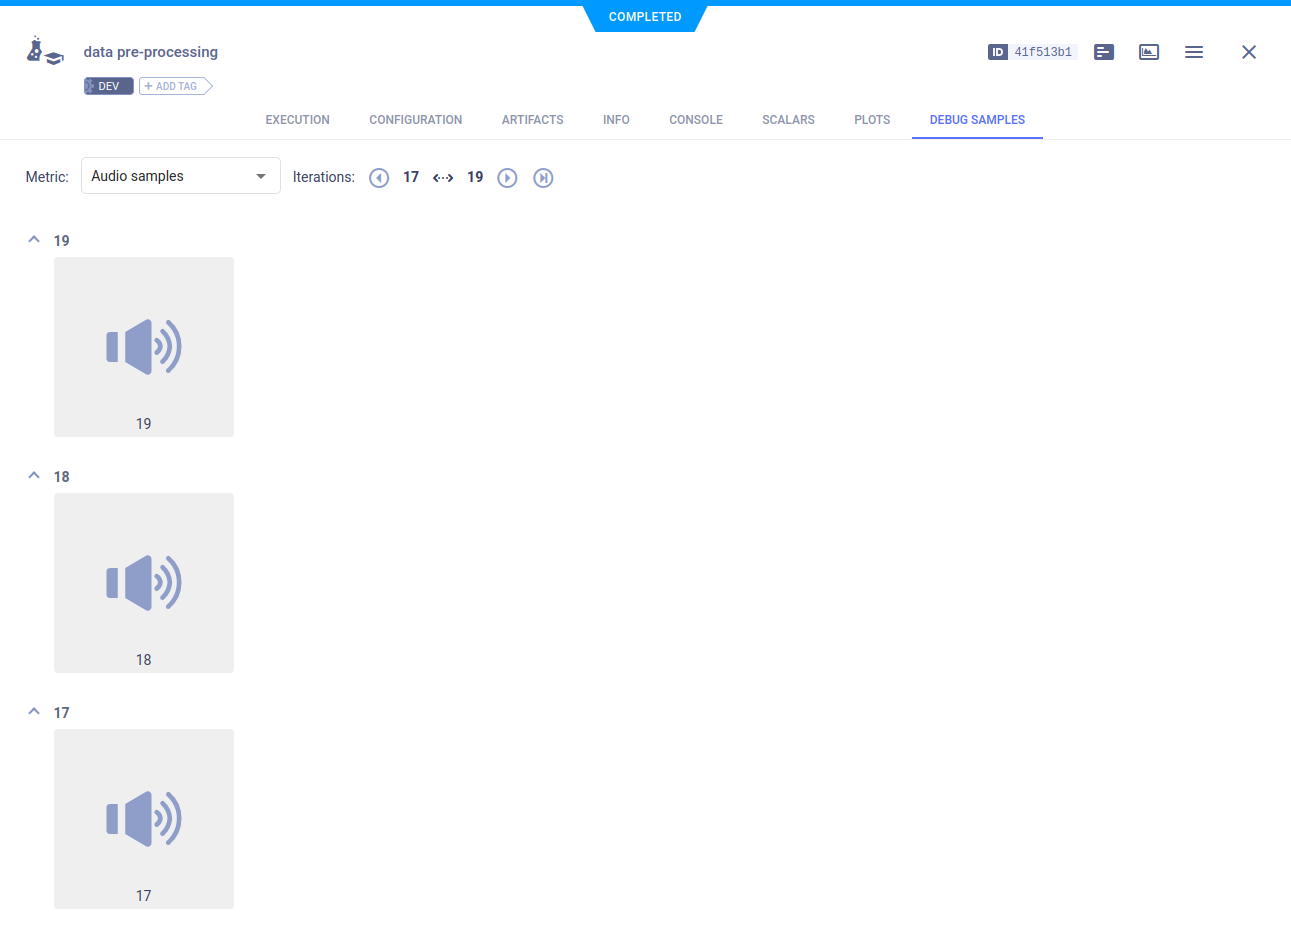This screenshot has height=950, width=1291.
Task: Collapse the iteration 17 section
Action: [x=34, y=712]
